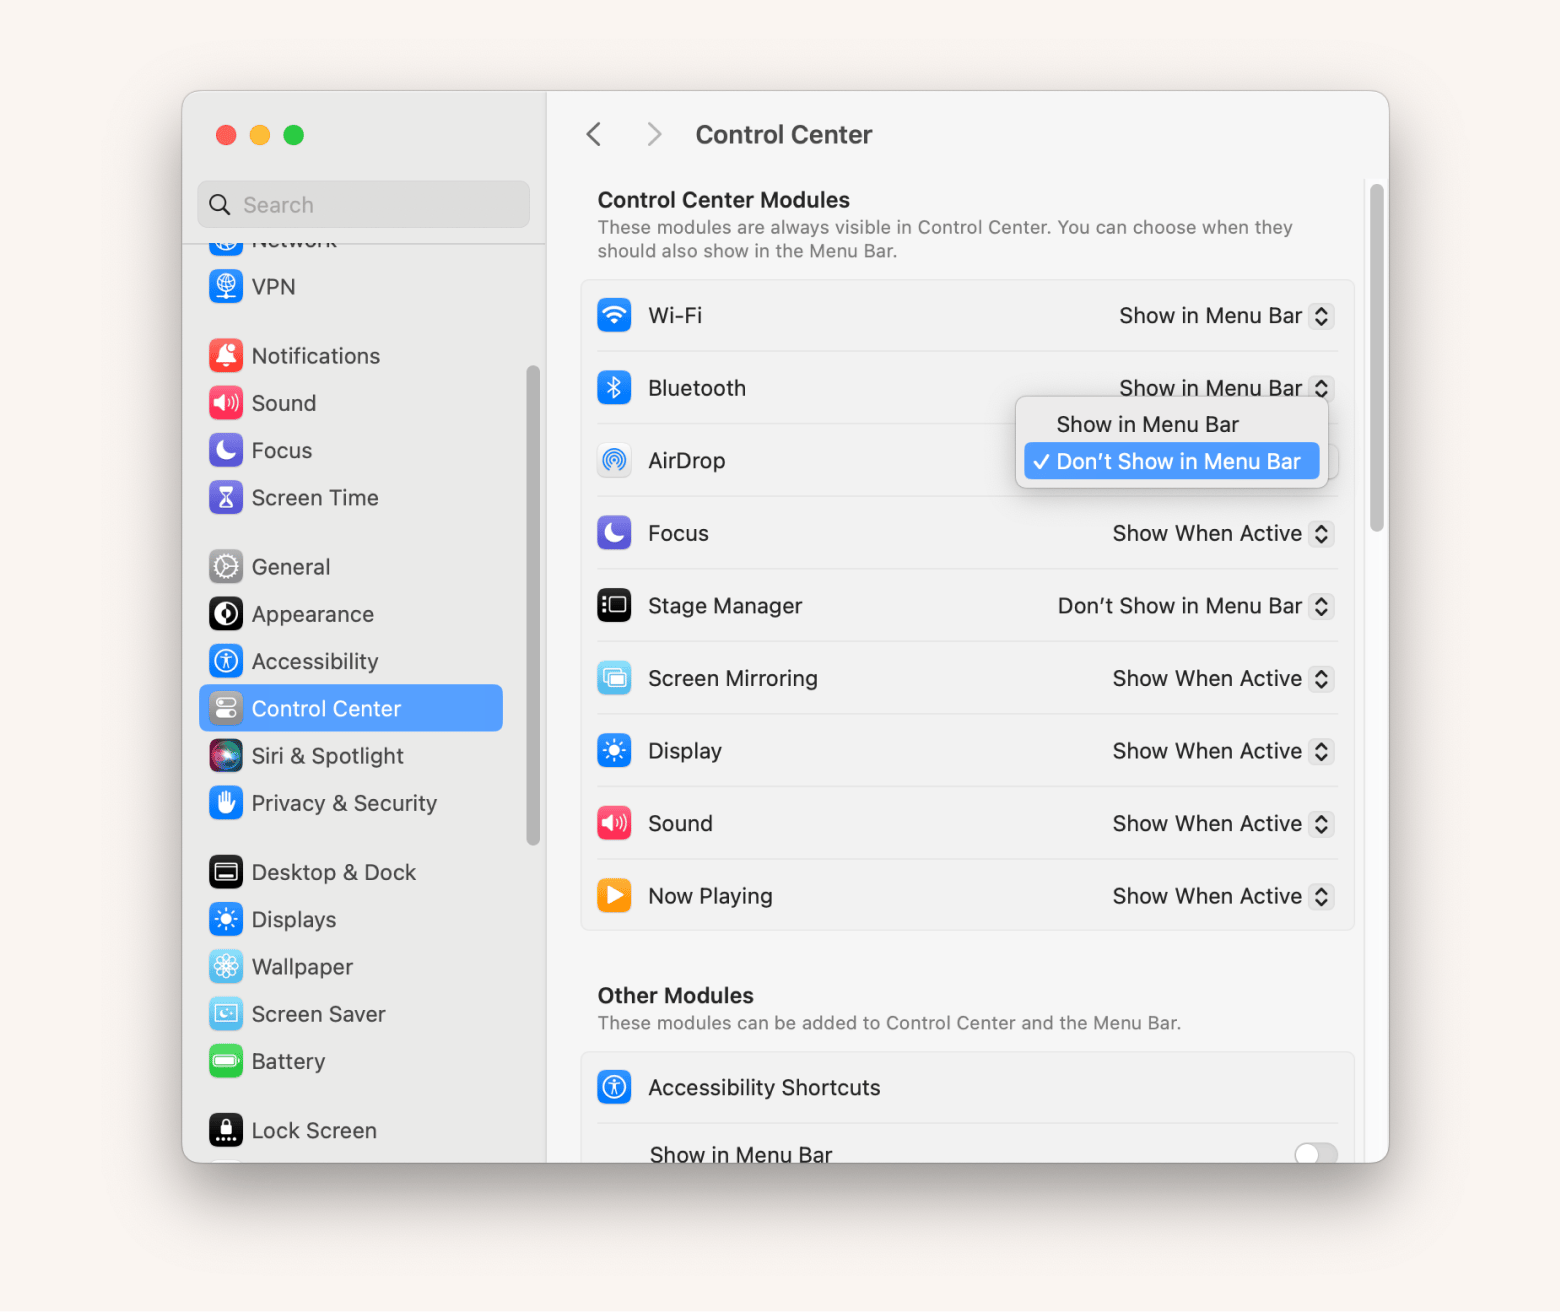Select the Screen Time hourglass icon

(x=226, y=497)
